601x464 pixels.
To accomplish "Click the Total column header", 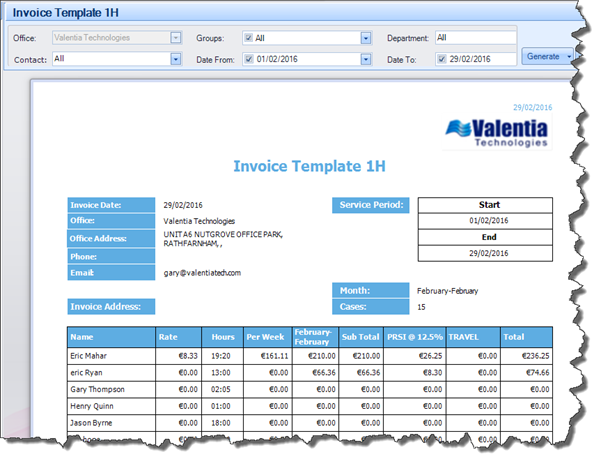I will [527, 337].
